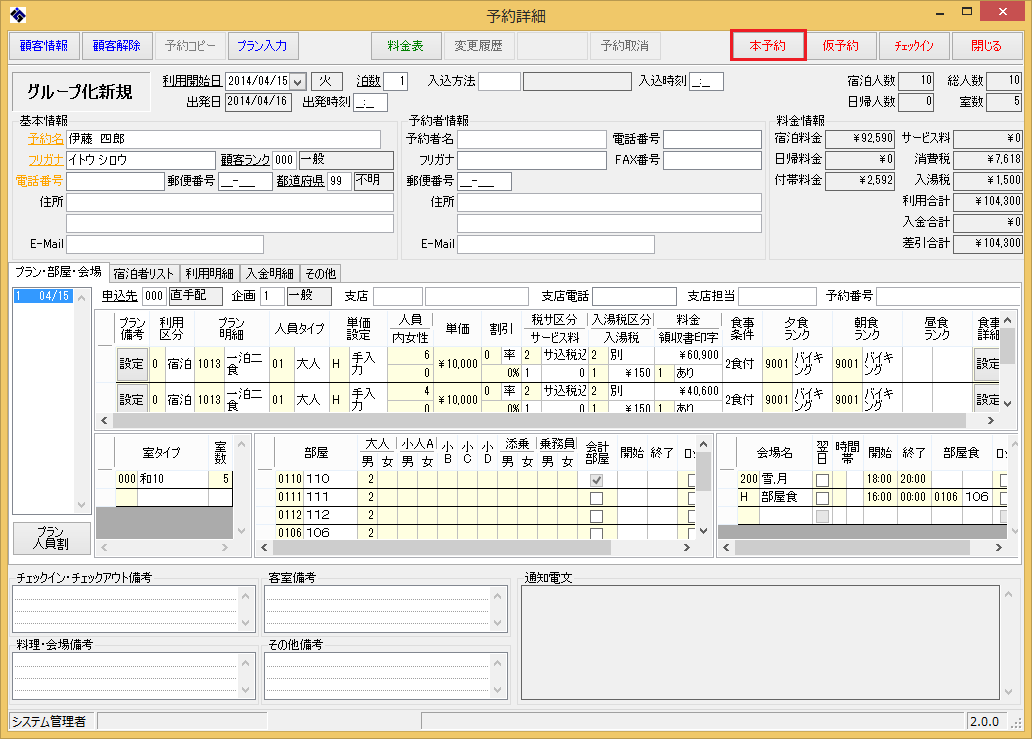Viewport: 1032px width, 739px height.
Task: Click the 予約番号 input field
Action: pos(948,296)
